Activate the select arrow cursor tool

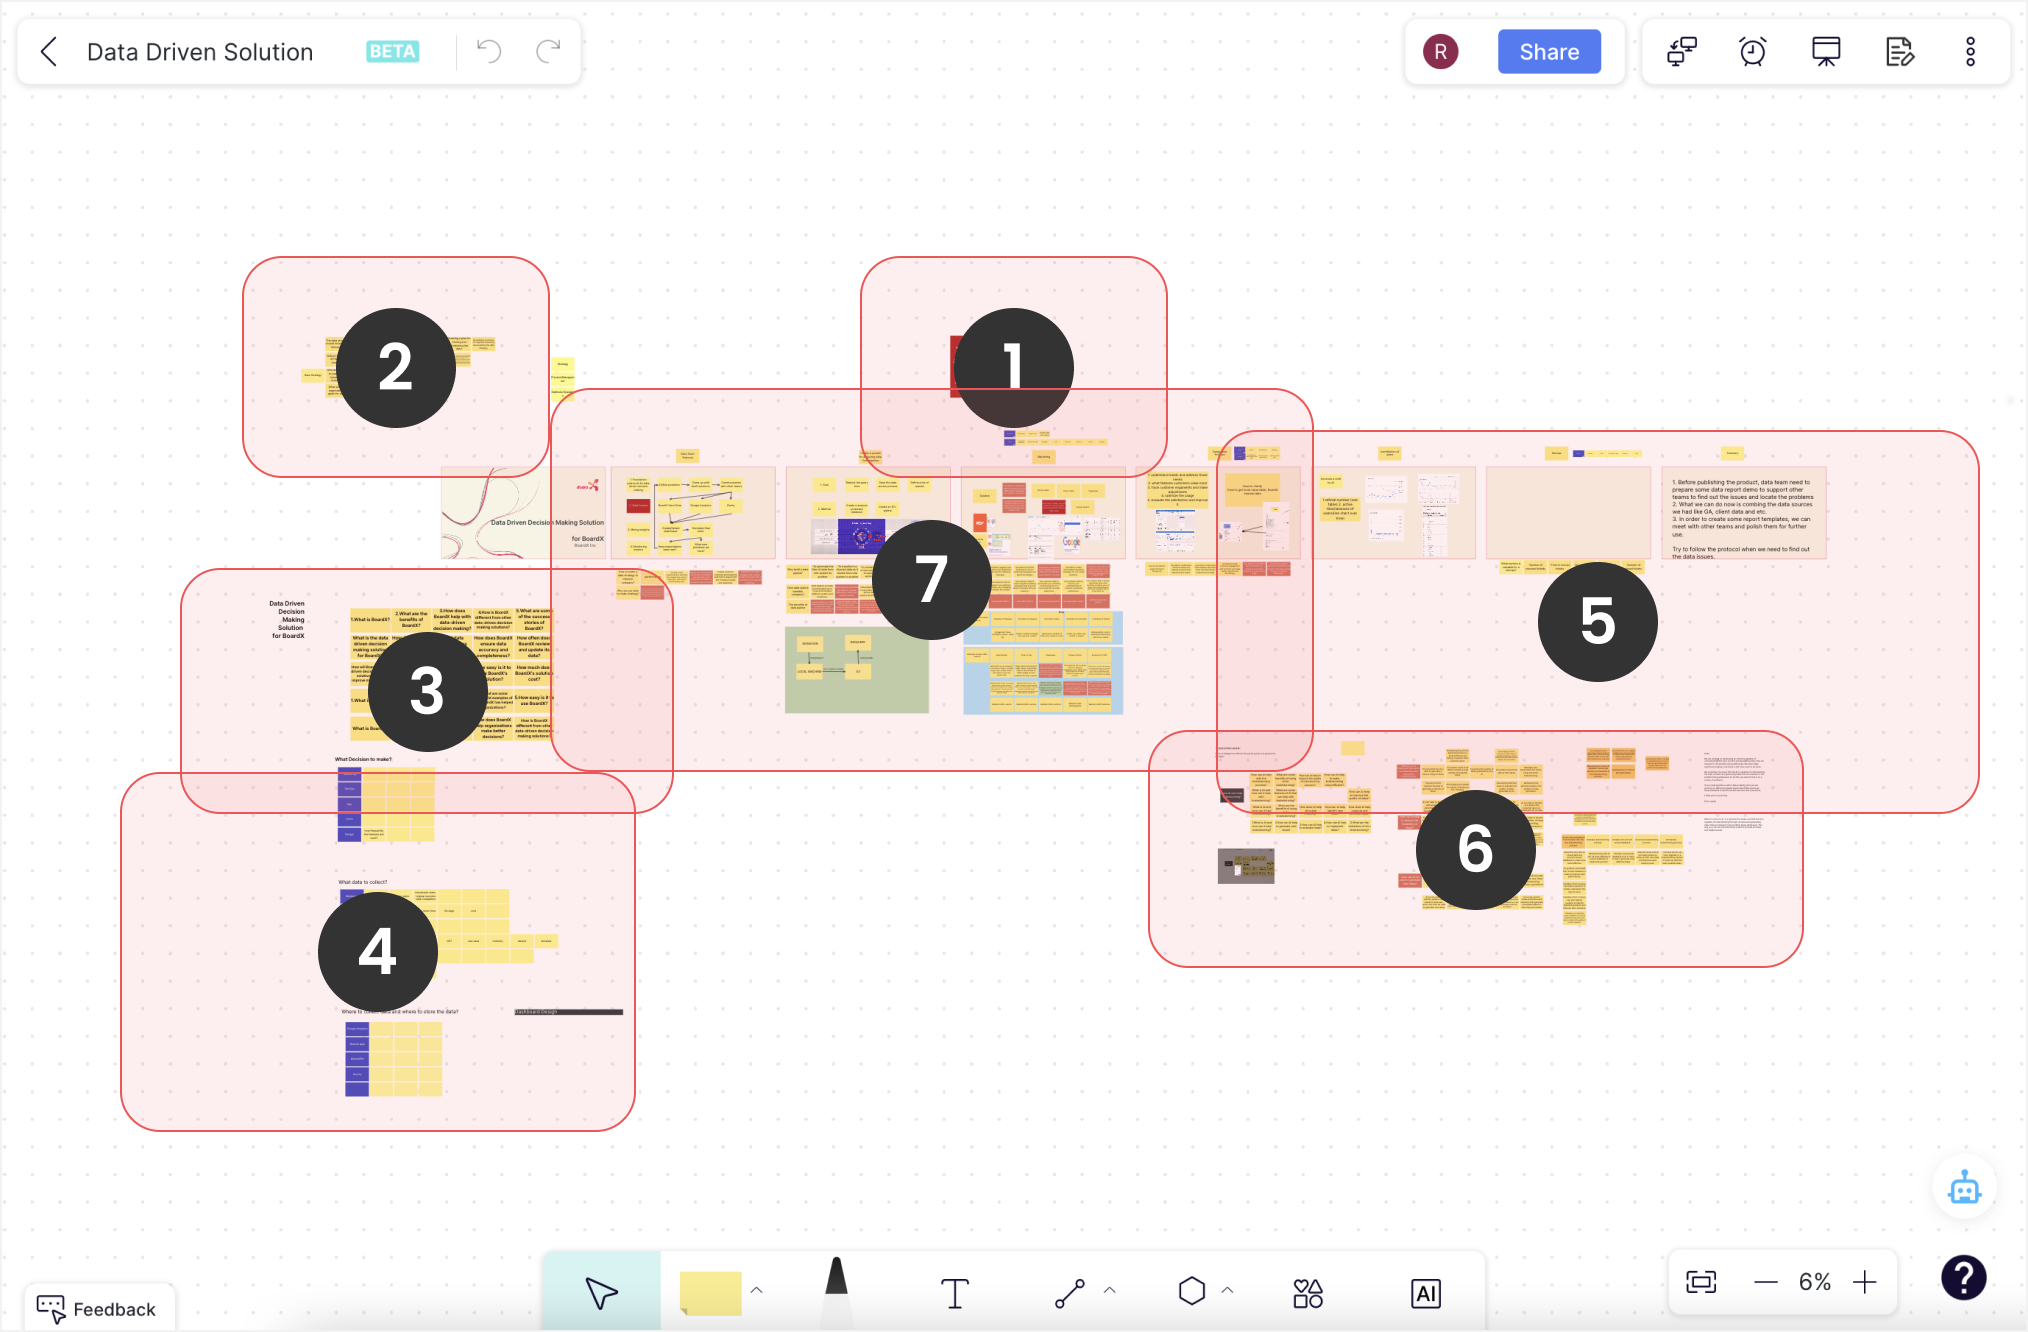pyautogui.click(x=601, y=1293)
